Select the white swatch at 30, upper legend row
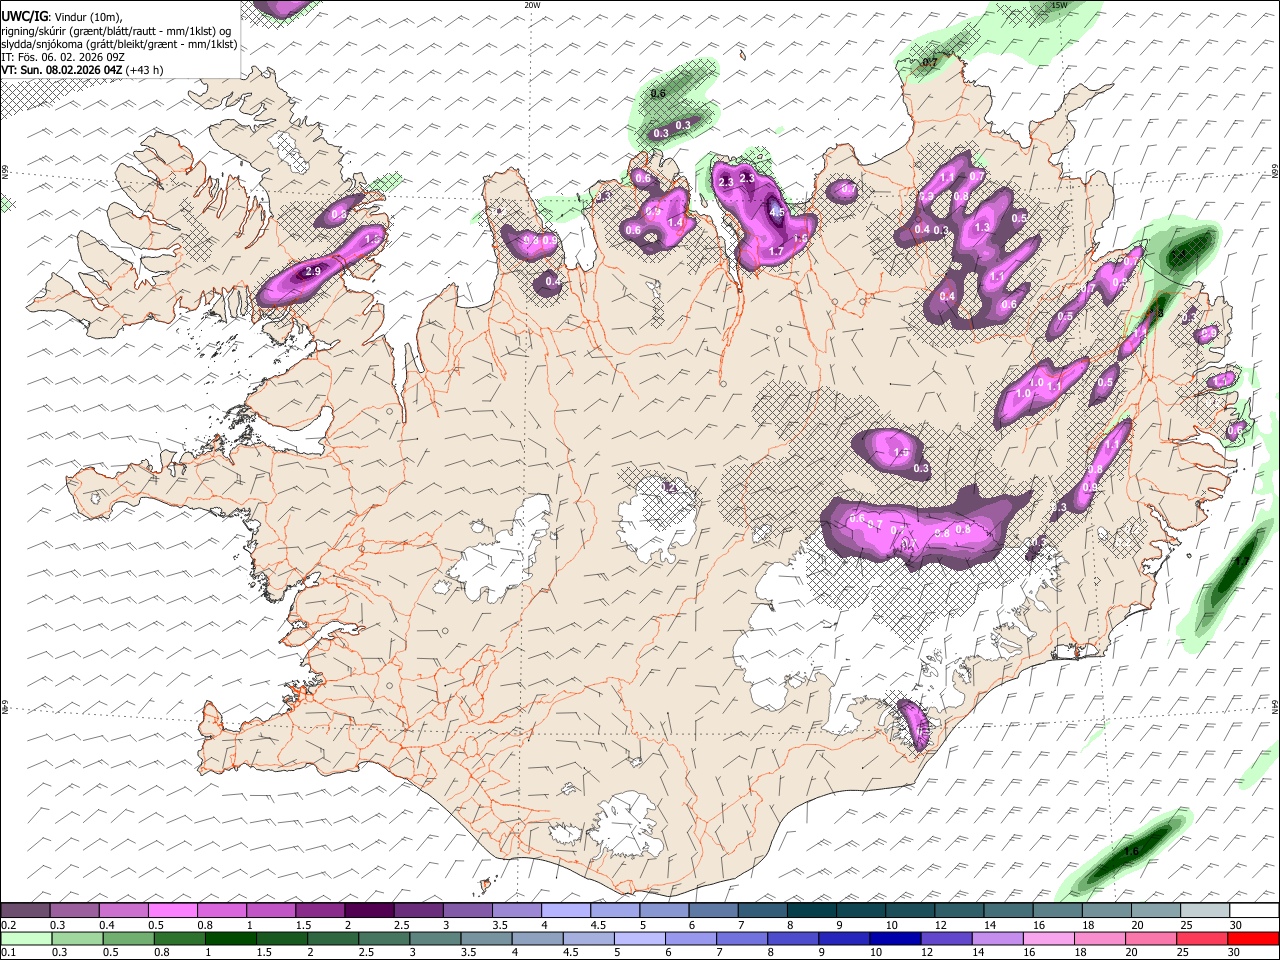 coord(1254,910)
